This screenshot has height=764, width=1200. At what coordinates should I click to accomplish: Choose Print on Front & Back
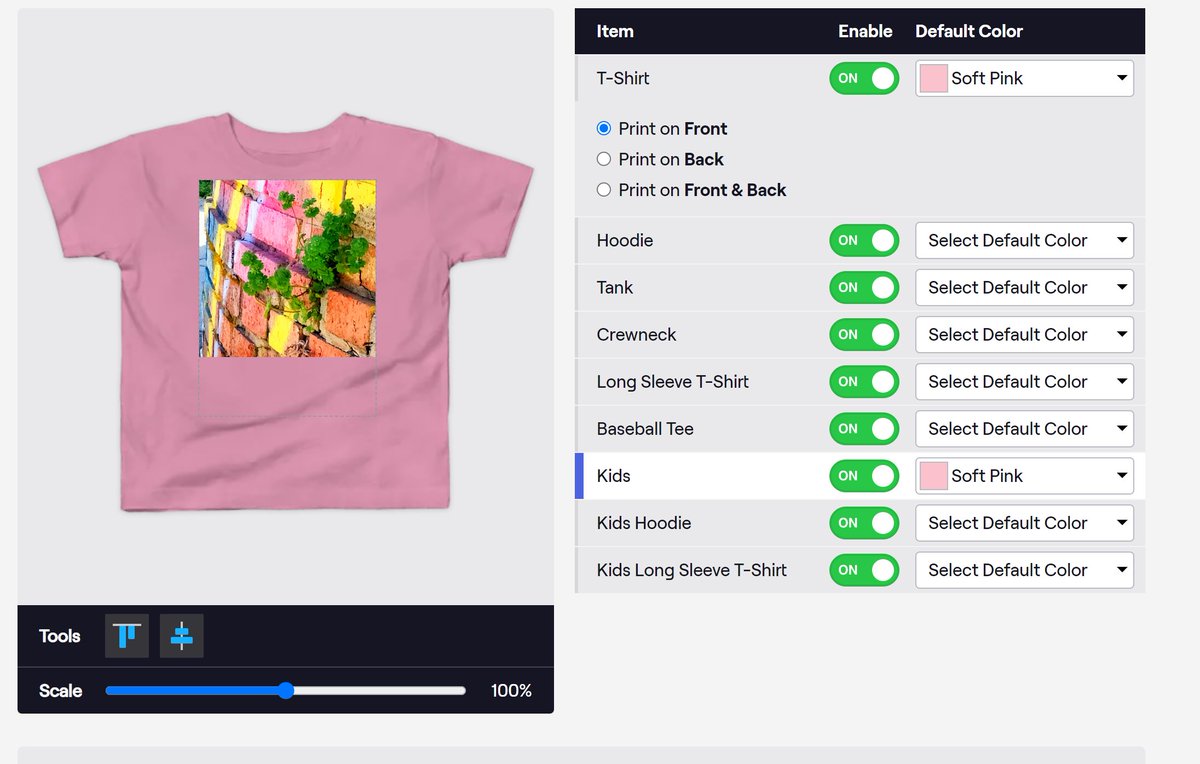click(x=602, y=190)
